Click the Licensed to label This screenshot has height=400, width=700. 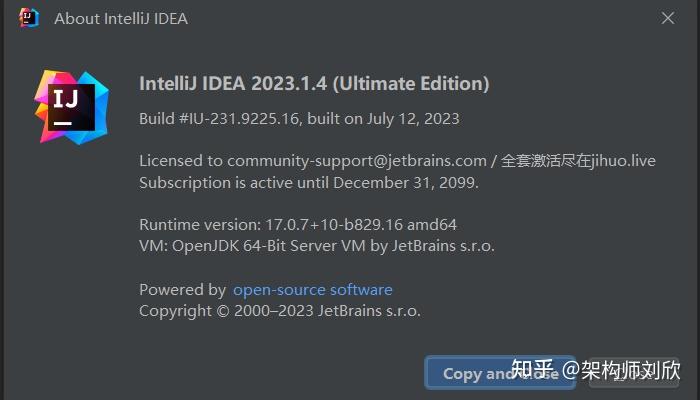click(180, 161)
